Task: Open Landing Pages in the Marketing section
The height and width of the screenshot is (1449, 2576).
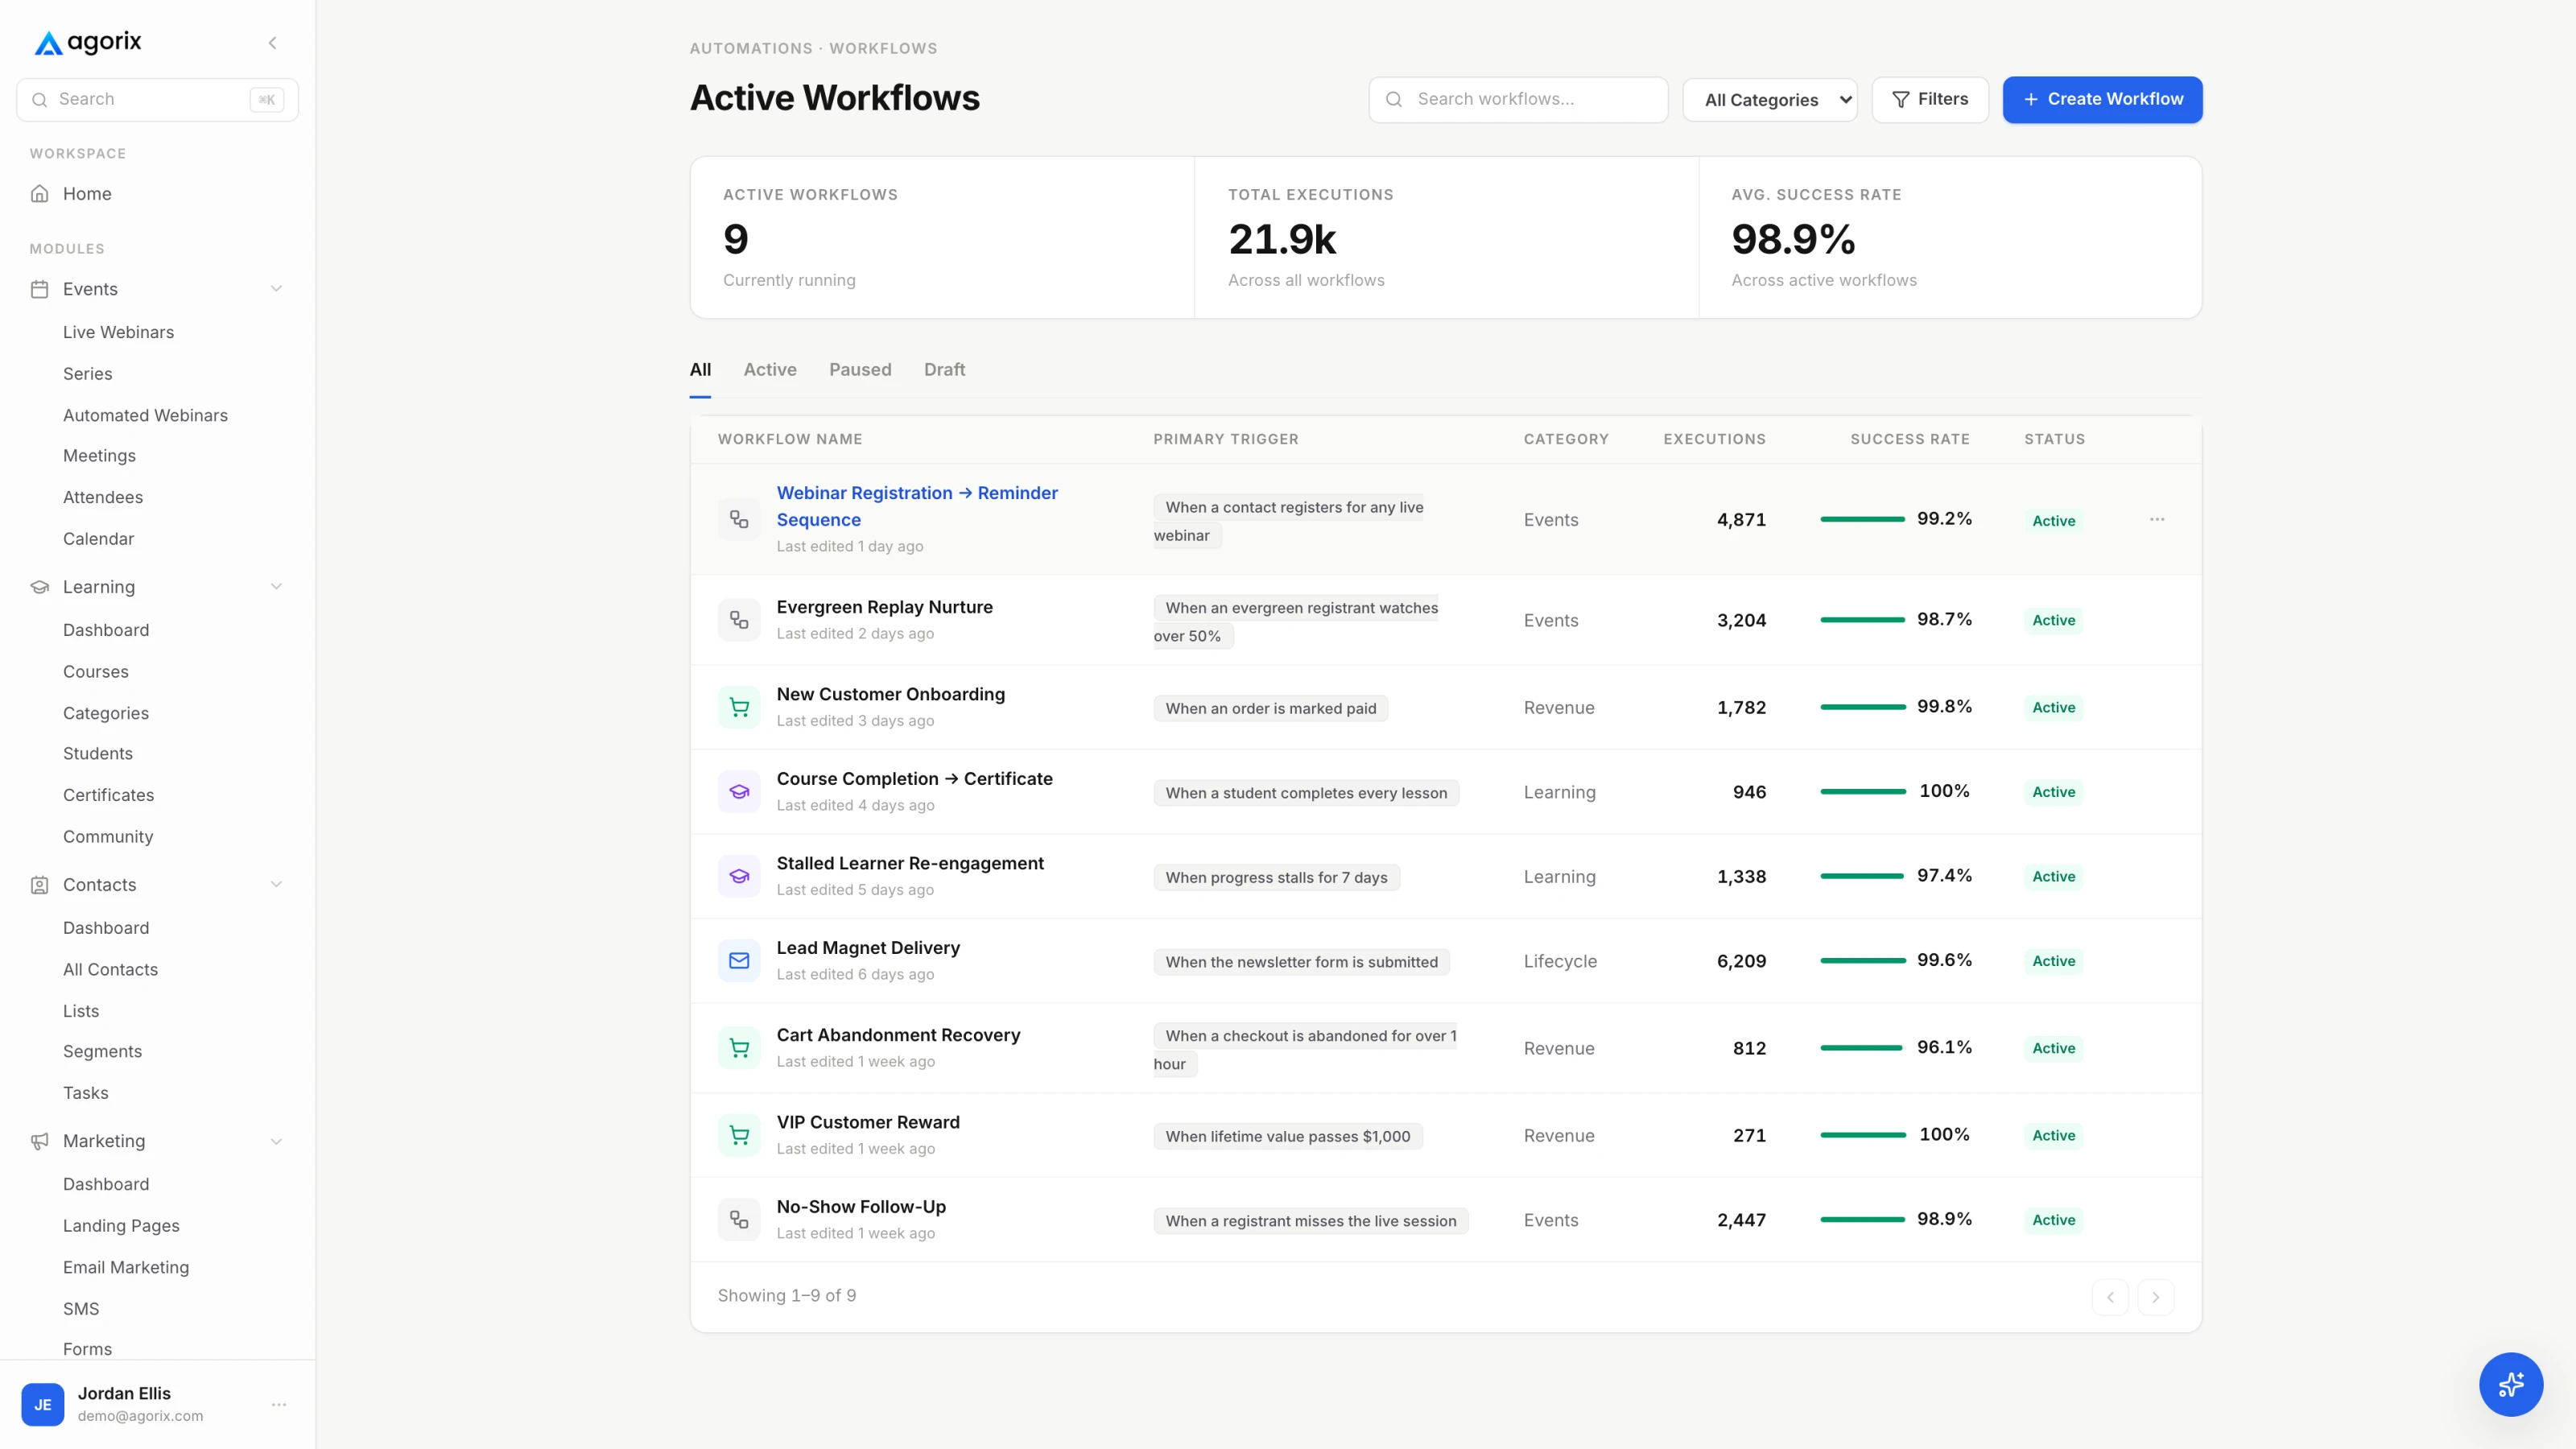Action: 121,1226
